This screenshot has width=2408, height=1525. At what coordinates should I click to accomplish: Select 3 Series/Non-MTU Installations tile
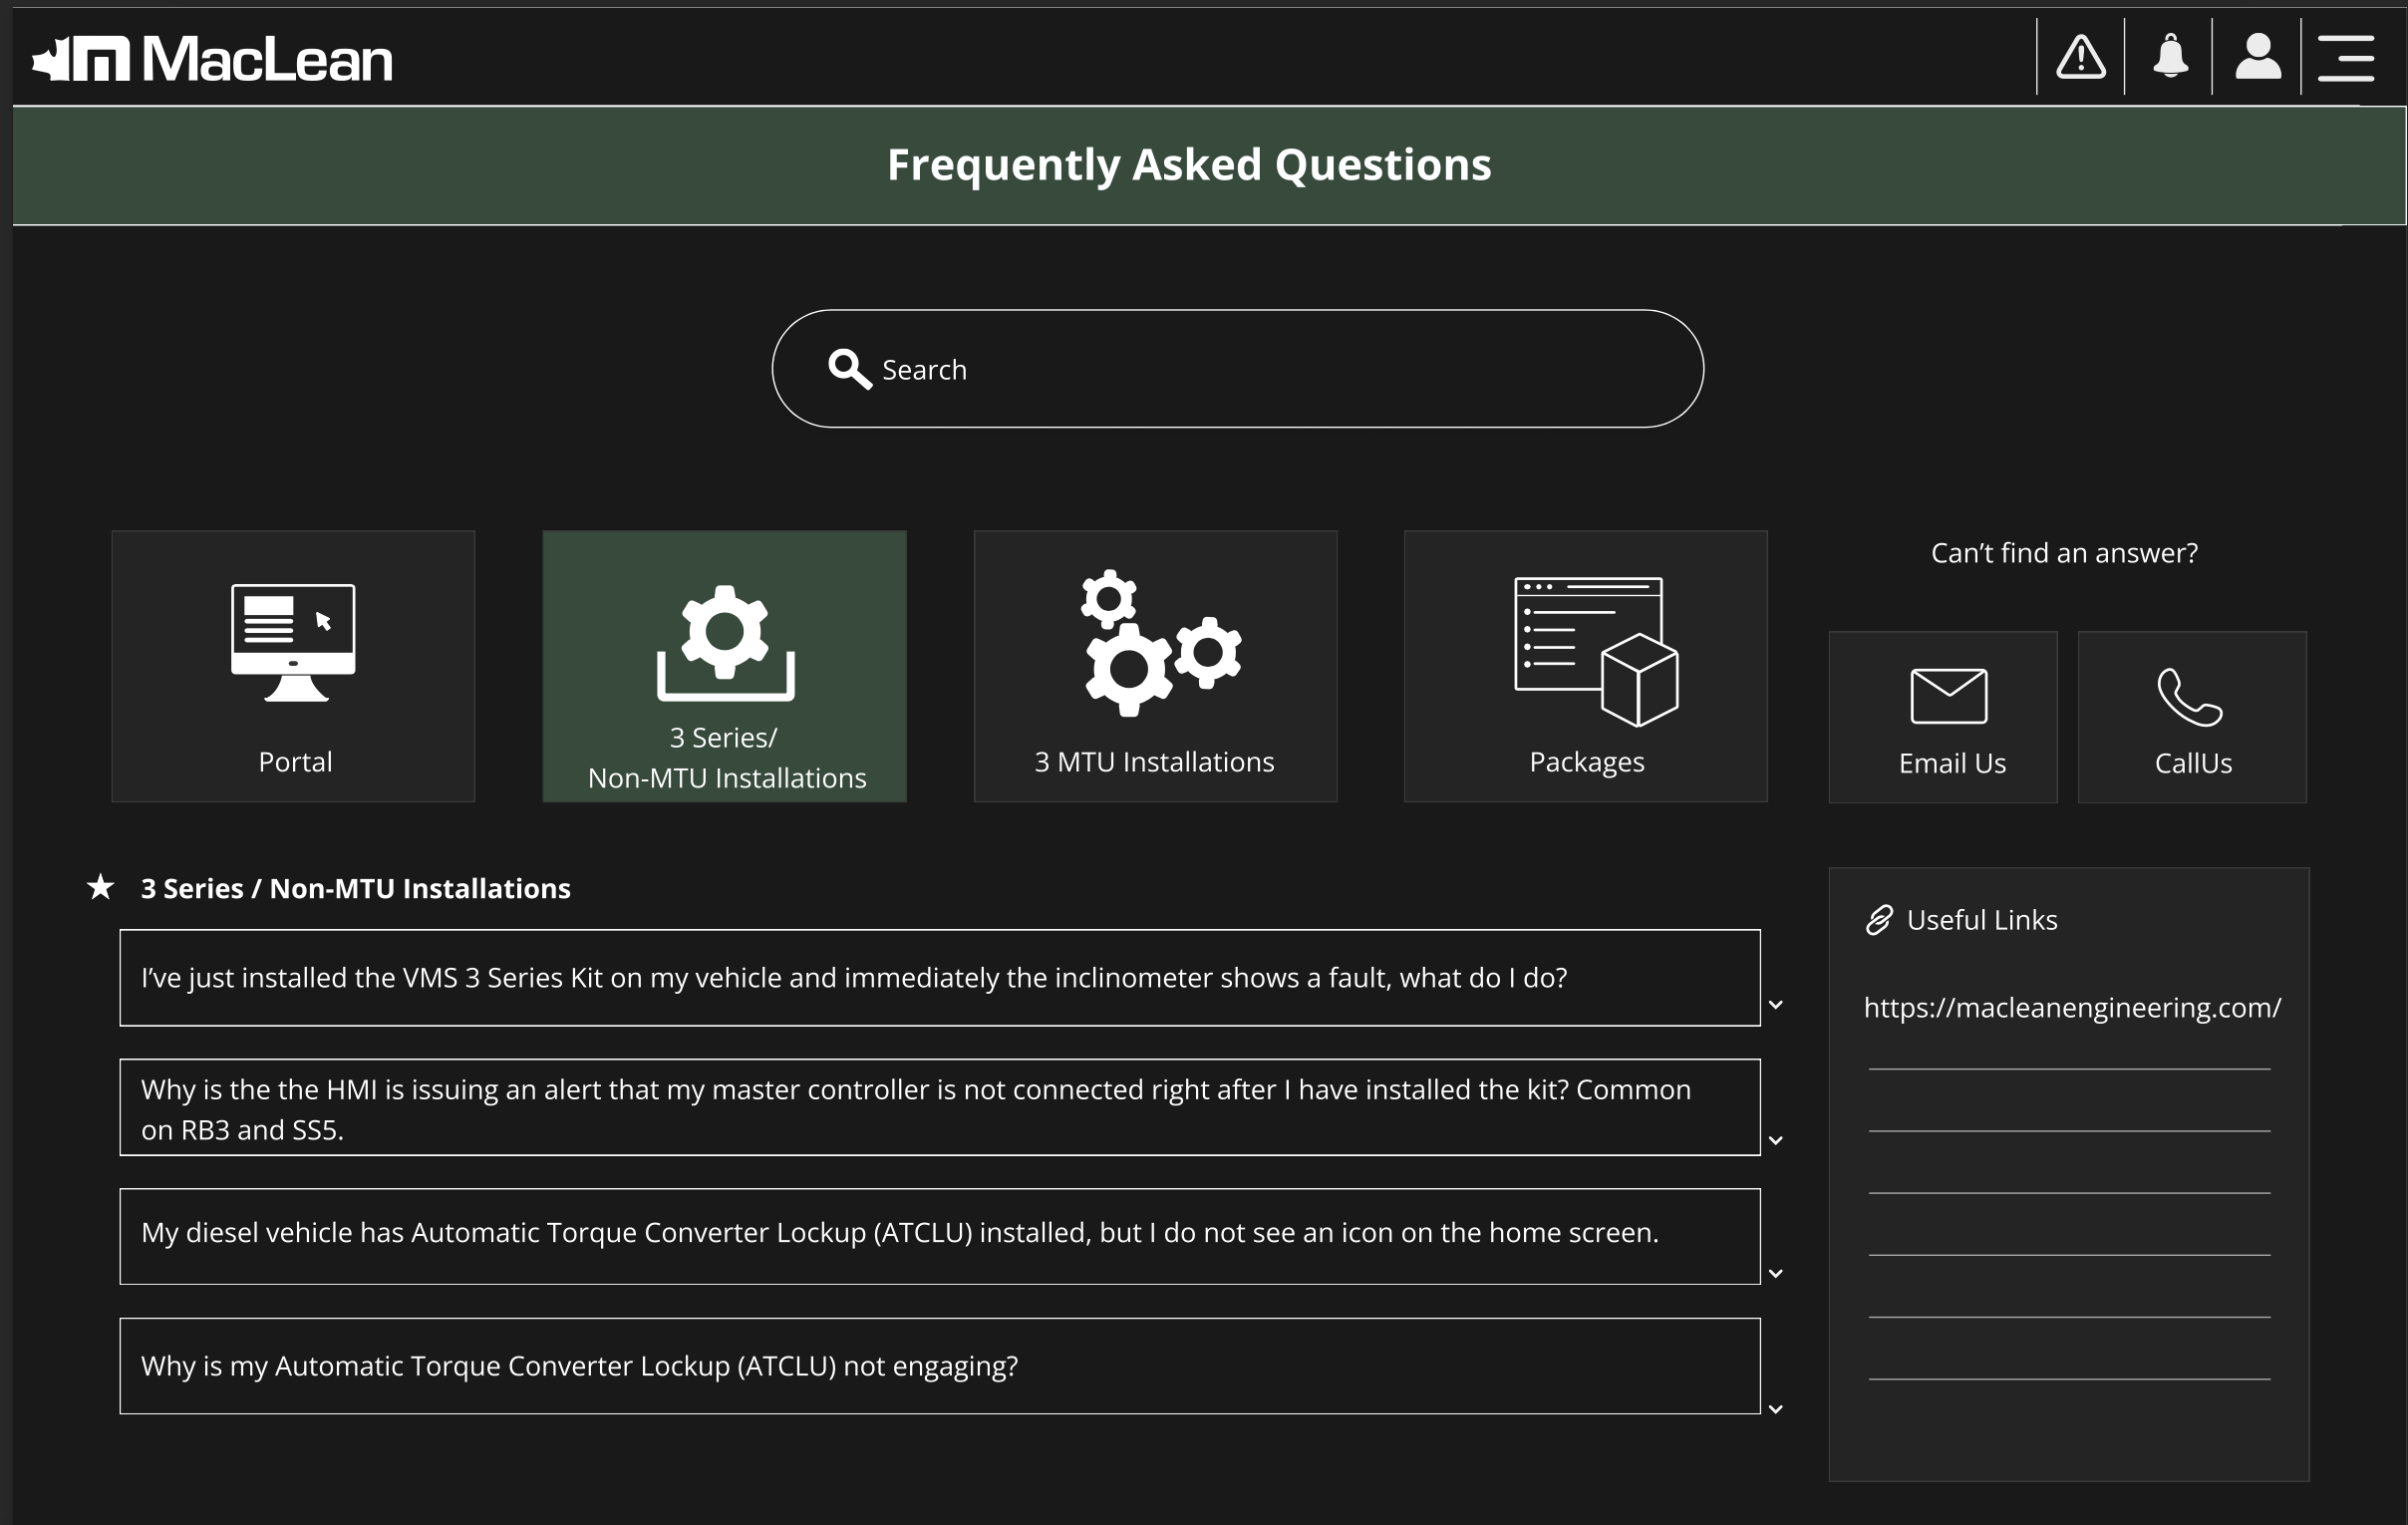(724, 666)
